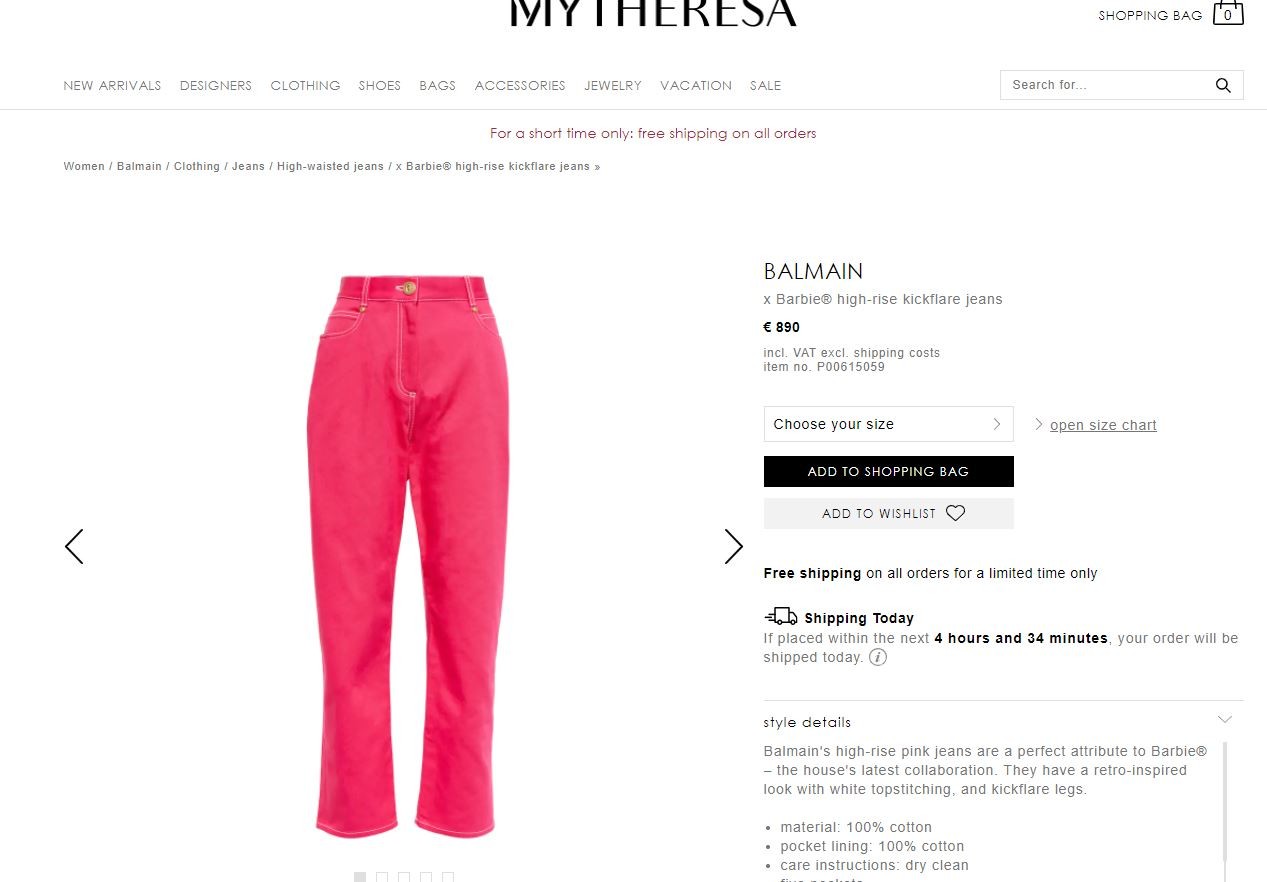Show next product image arrow
Viewport: 1267px width, 882px height.
[x=734, y=547]
